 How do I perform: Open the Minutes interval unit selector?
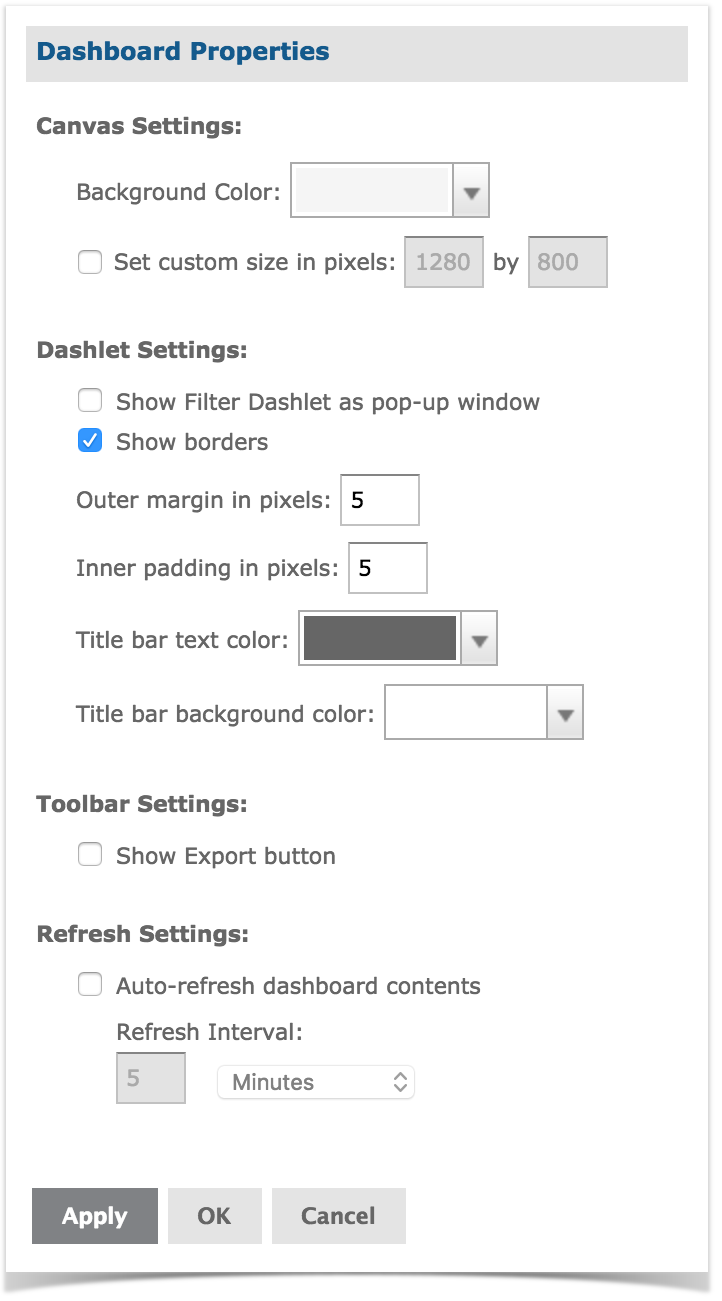[x=316, y=1082]
